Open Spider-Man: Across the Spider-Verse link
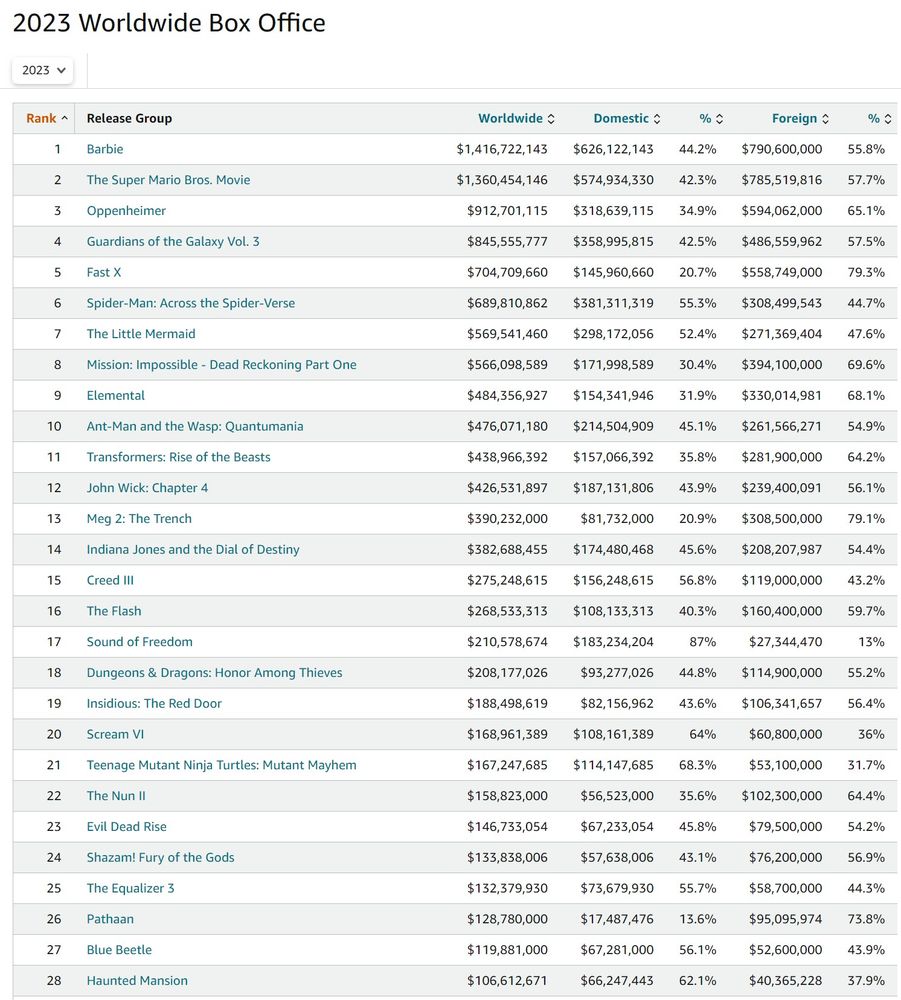The width and height of the screenshot is (901, 1000). coord(191,304)
